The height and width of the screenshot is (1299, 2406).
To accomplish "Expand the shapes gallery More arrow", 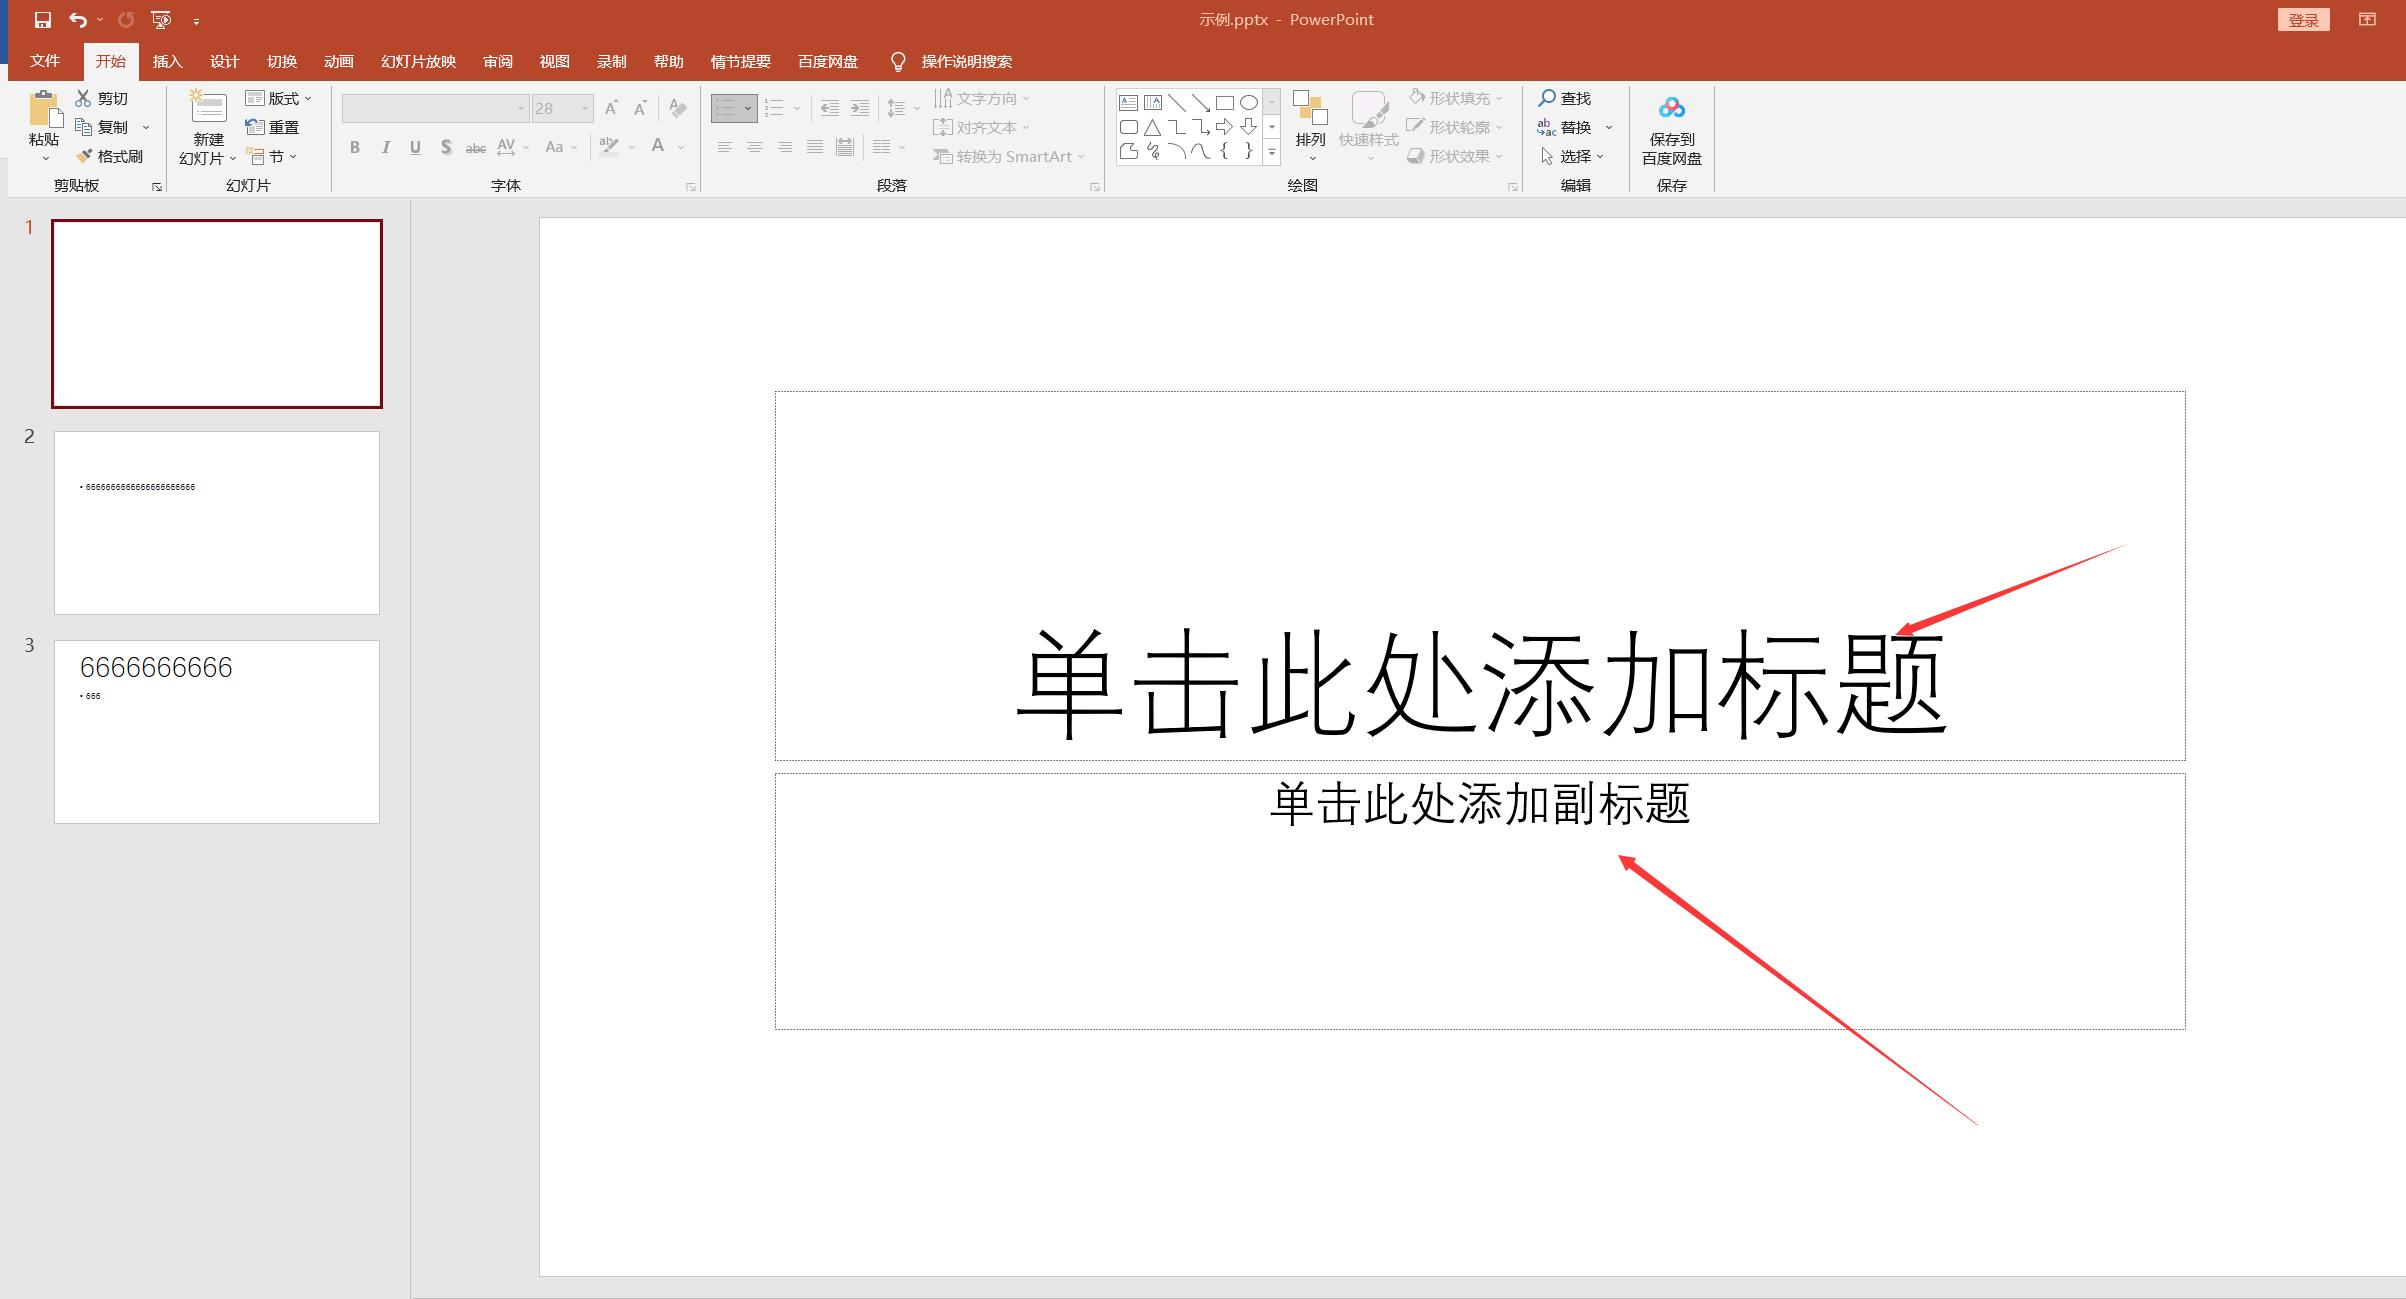I will [x=1272, y=152].
